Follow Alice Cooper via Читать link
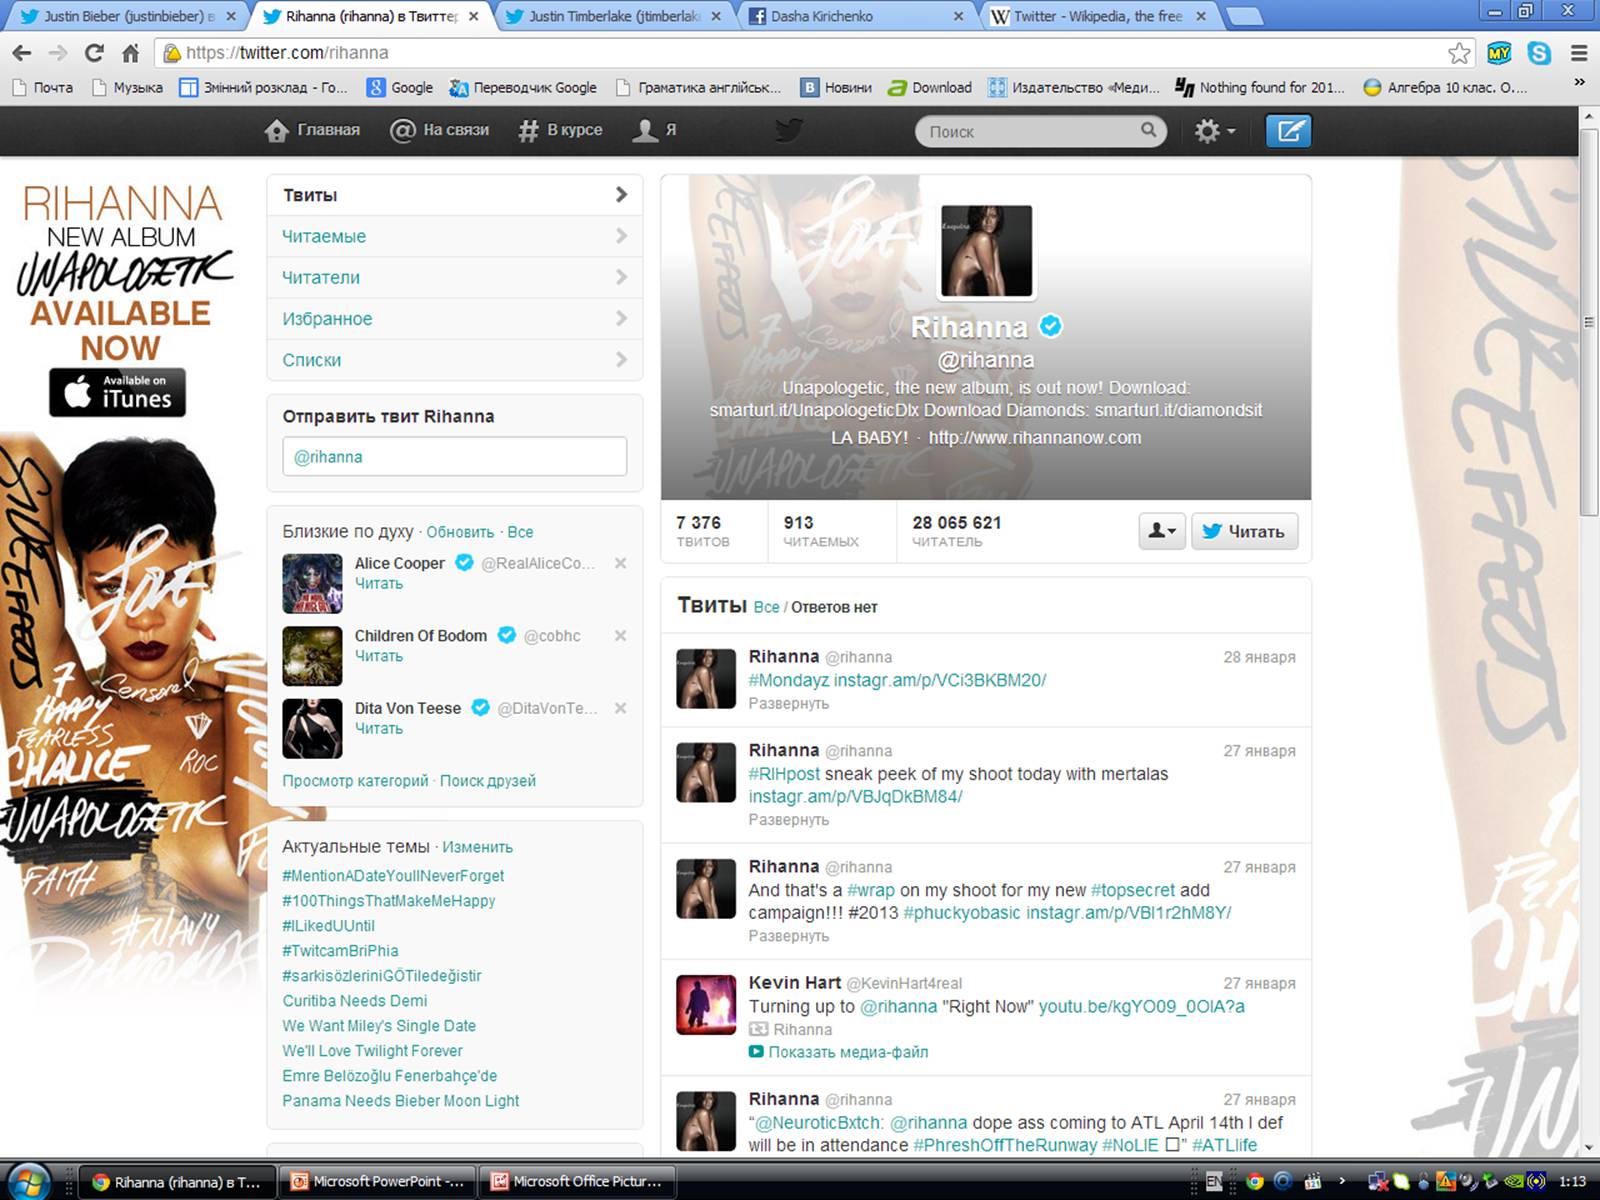The image size is (1600, 1200). click(379, 583)
